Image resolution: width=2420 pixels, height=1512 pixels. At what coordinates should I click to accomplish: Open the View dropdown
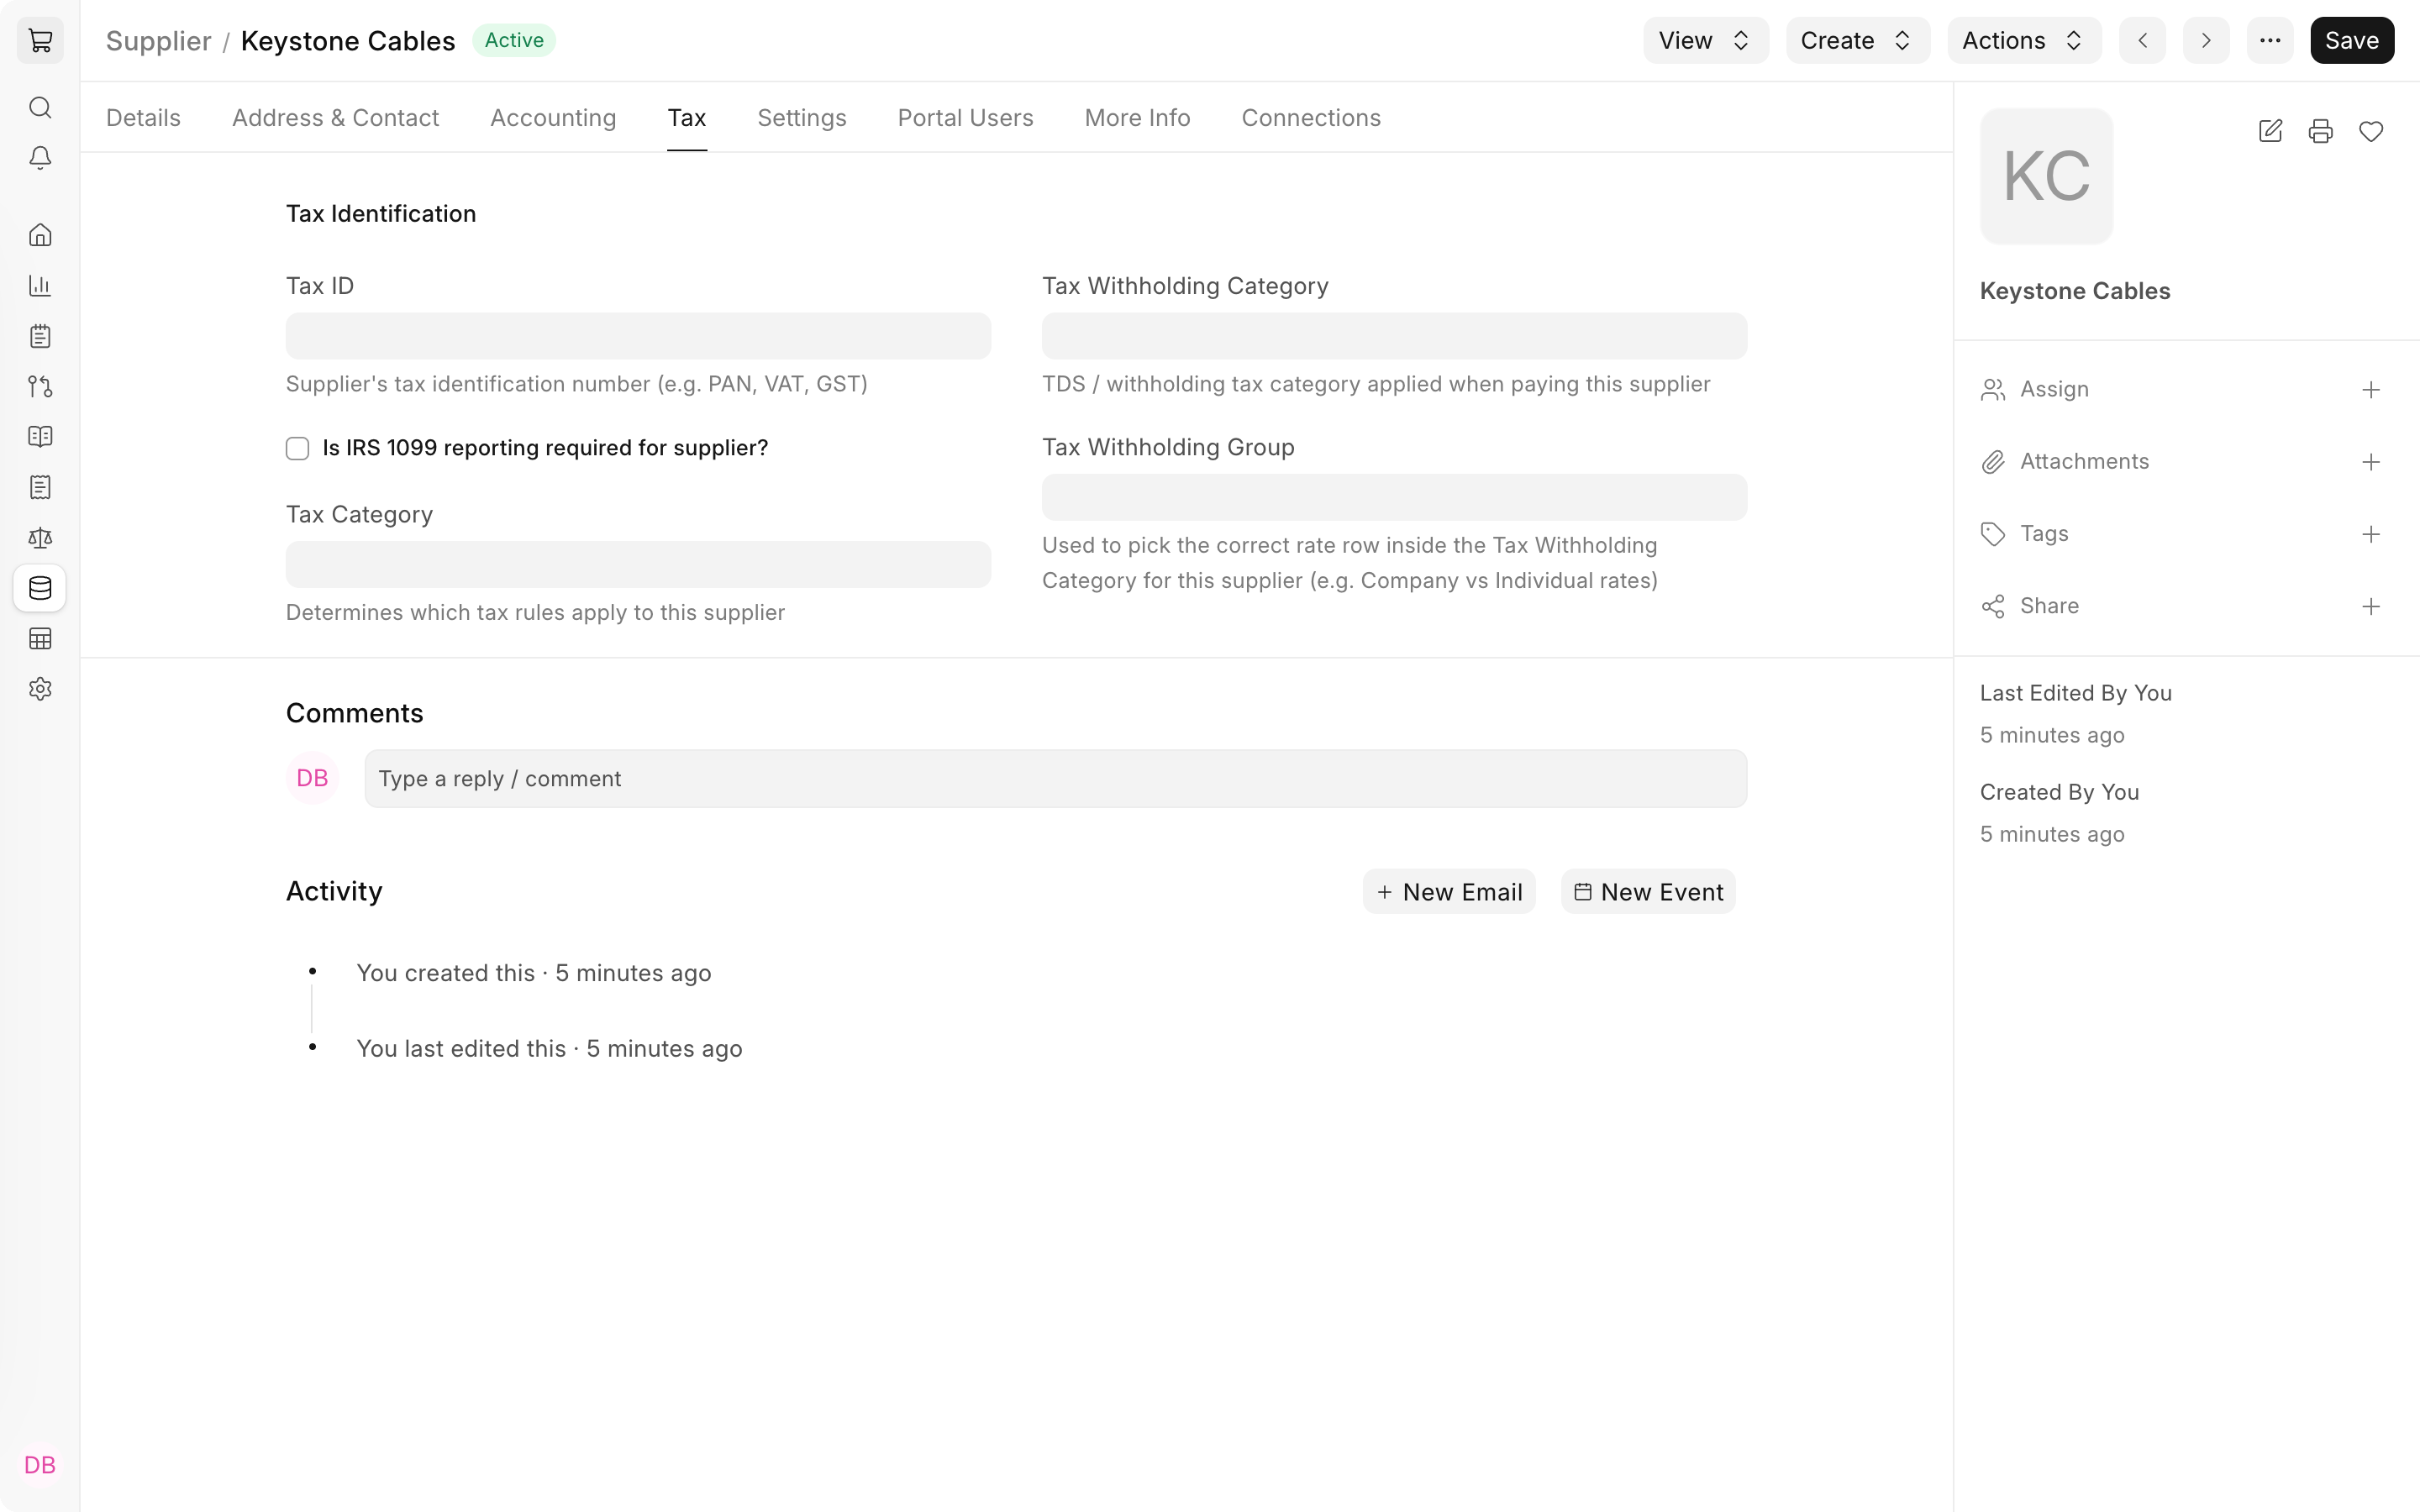[x=1706, y=41]
